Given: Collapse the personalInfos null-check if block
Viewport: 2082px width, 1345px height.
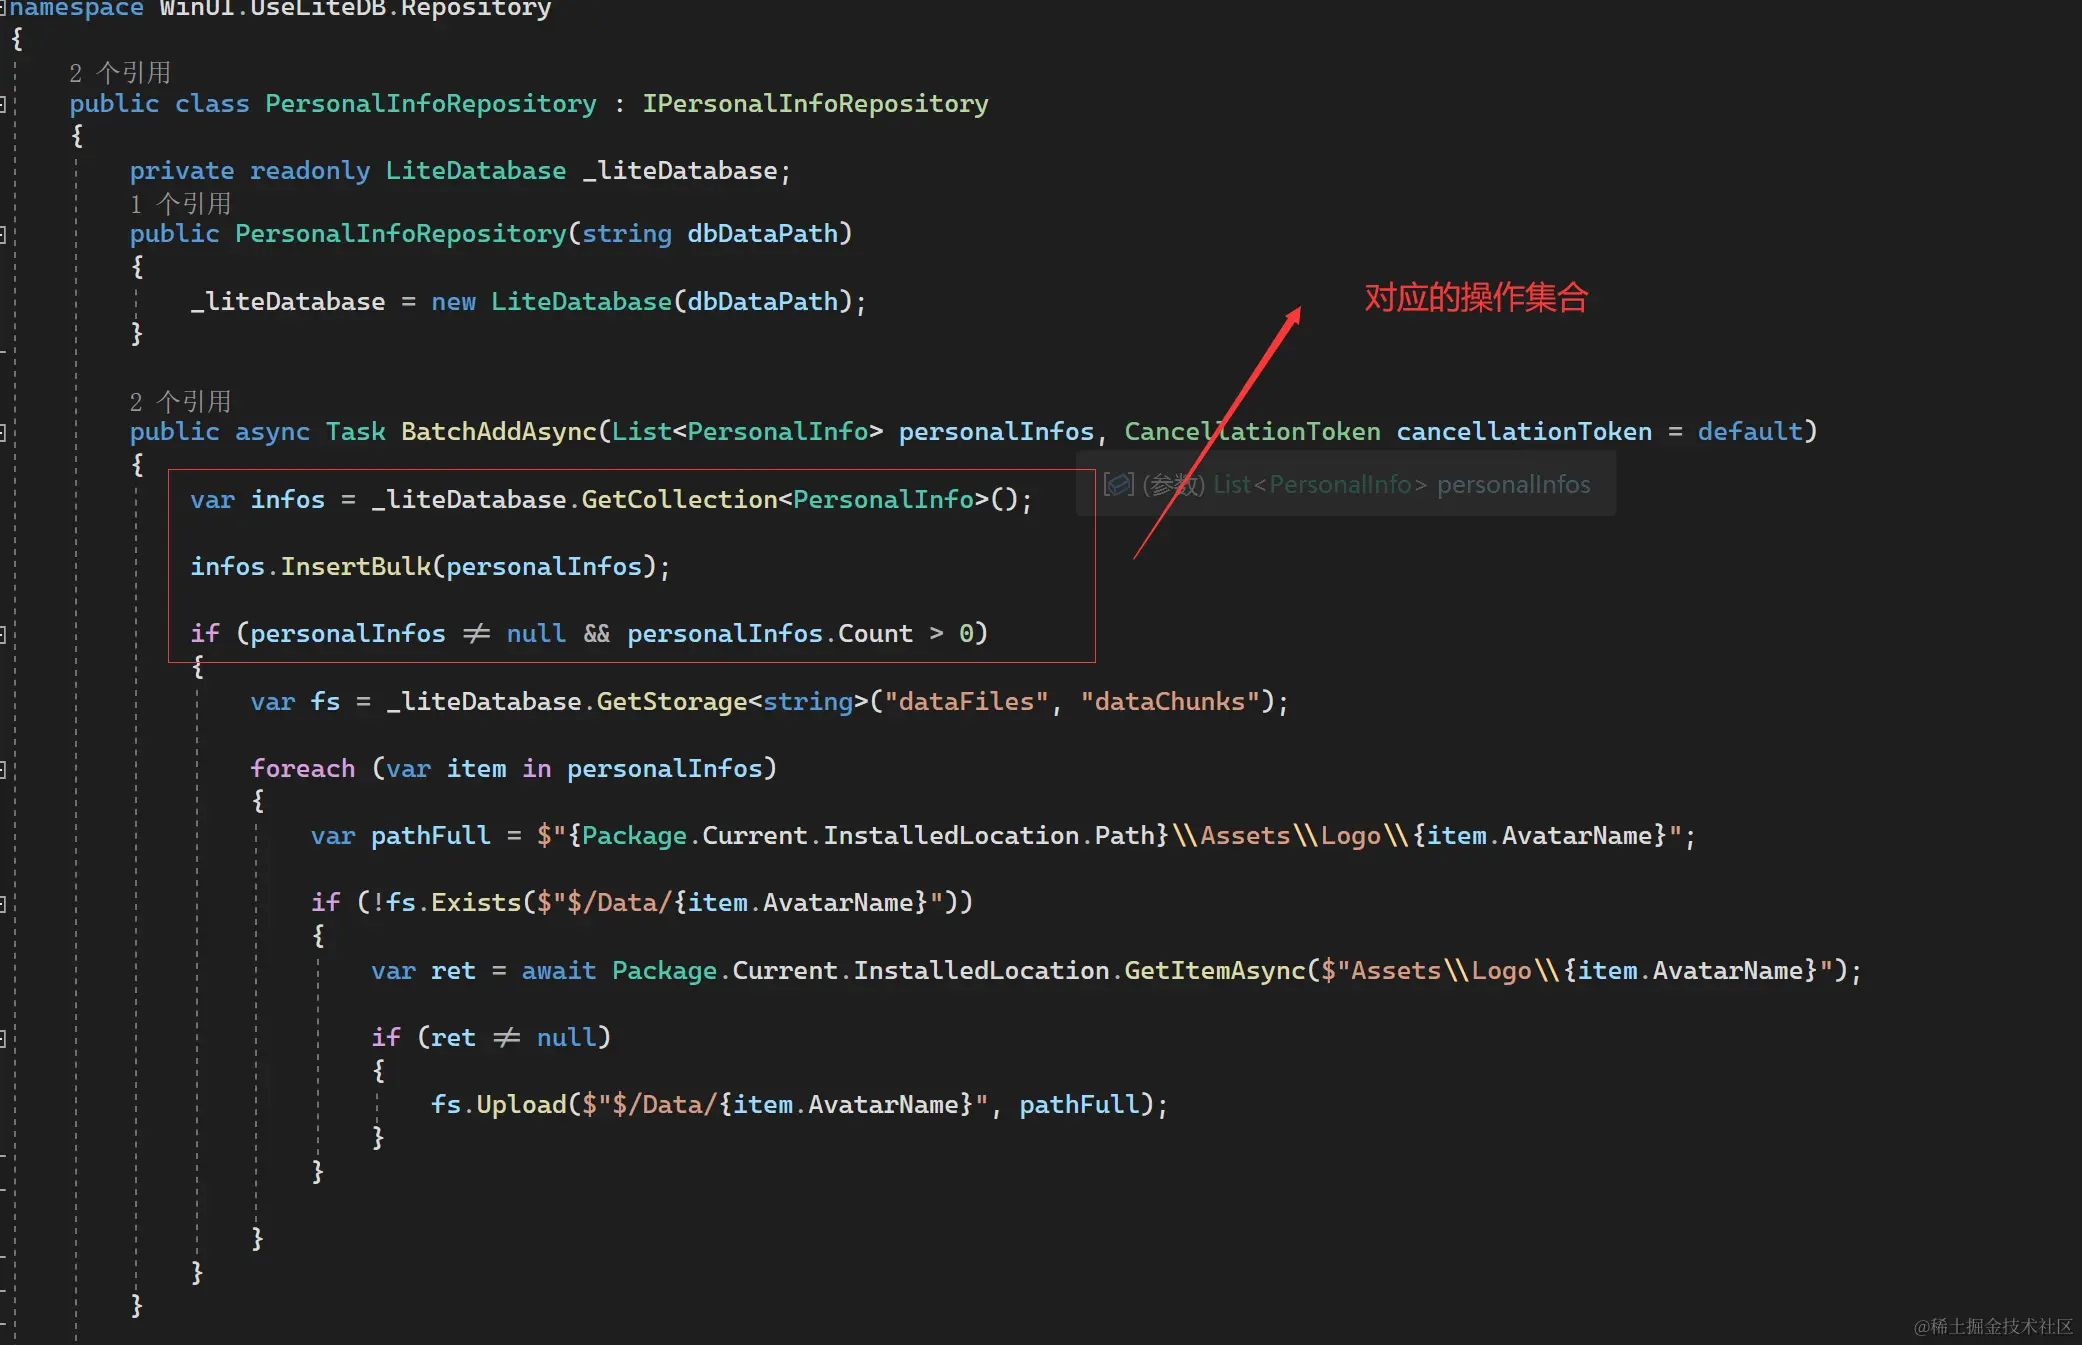Looking at the screenshot, I should [3, 635].
